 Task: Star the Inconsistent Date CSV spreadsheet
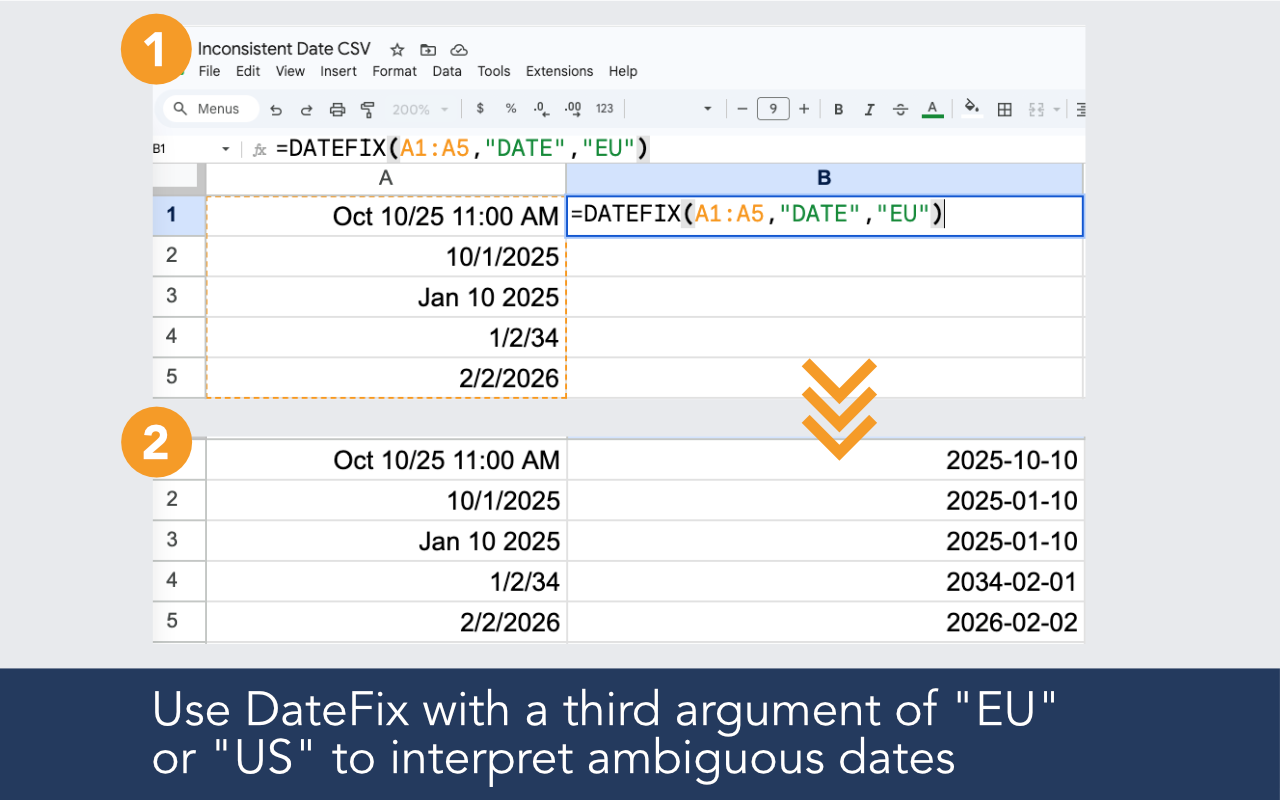click(396, 48)
